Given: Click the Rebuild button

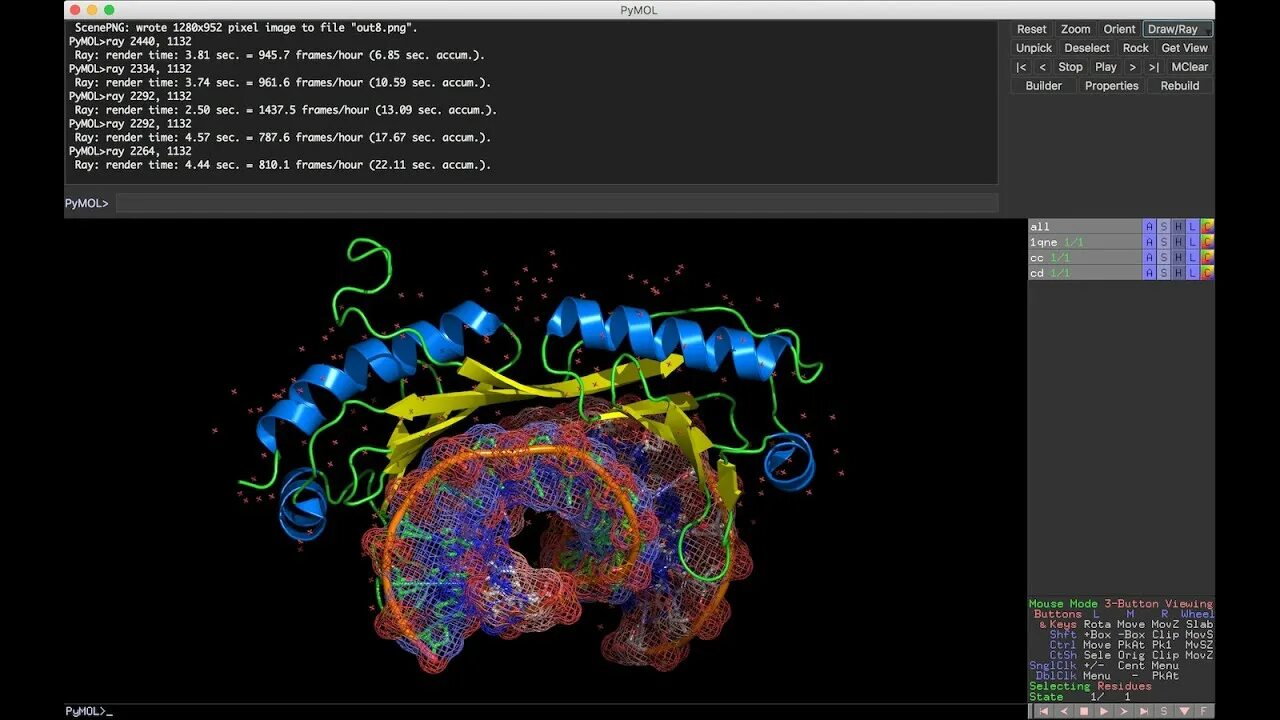Looking at the screenshot, I should [1180, 86].
